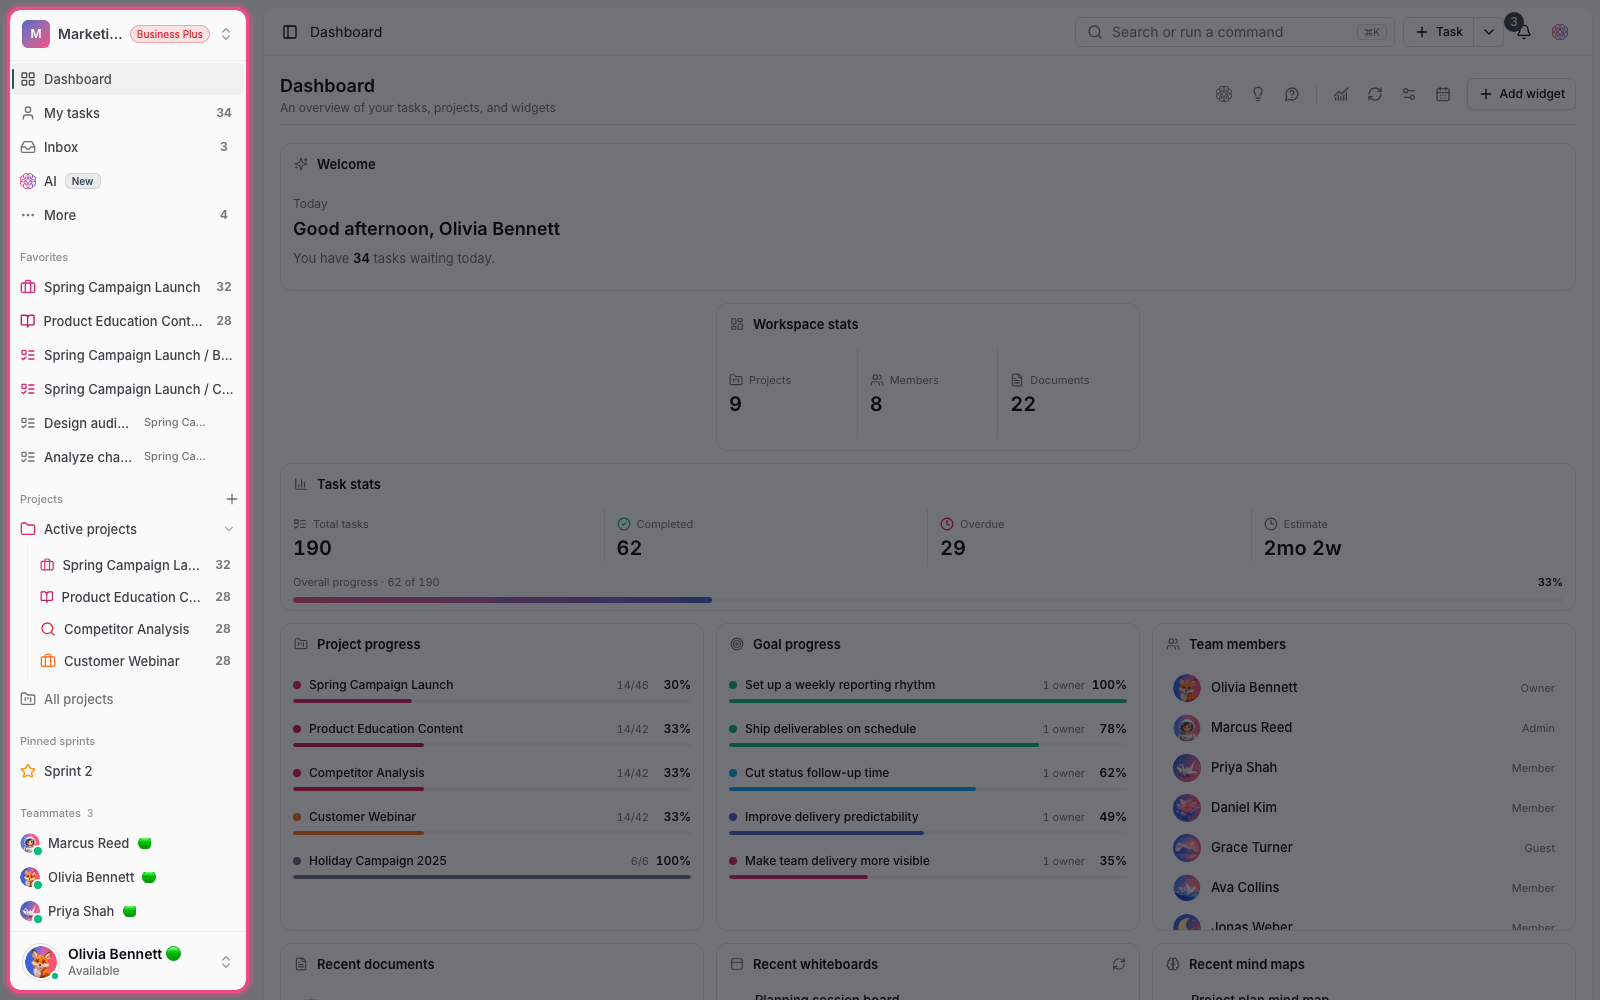Toggle the sidebar panel icon beside the Dashboard title

[x=290, y=32]
